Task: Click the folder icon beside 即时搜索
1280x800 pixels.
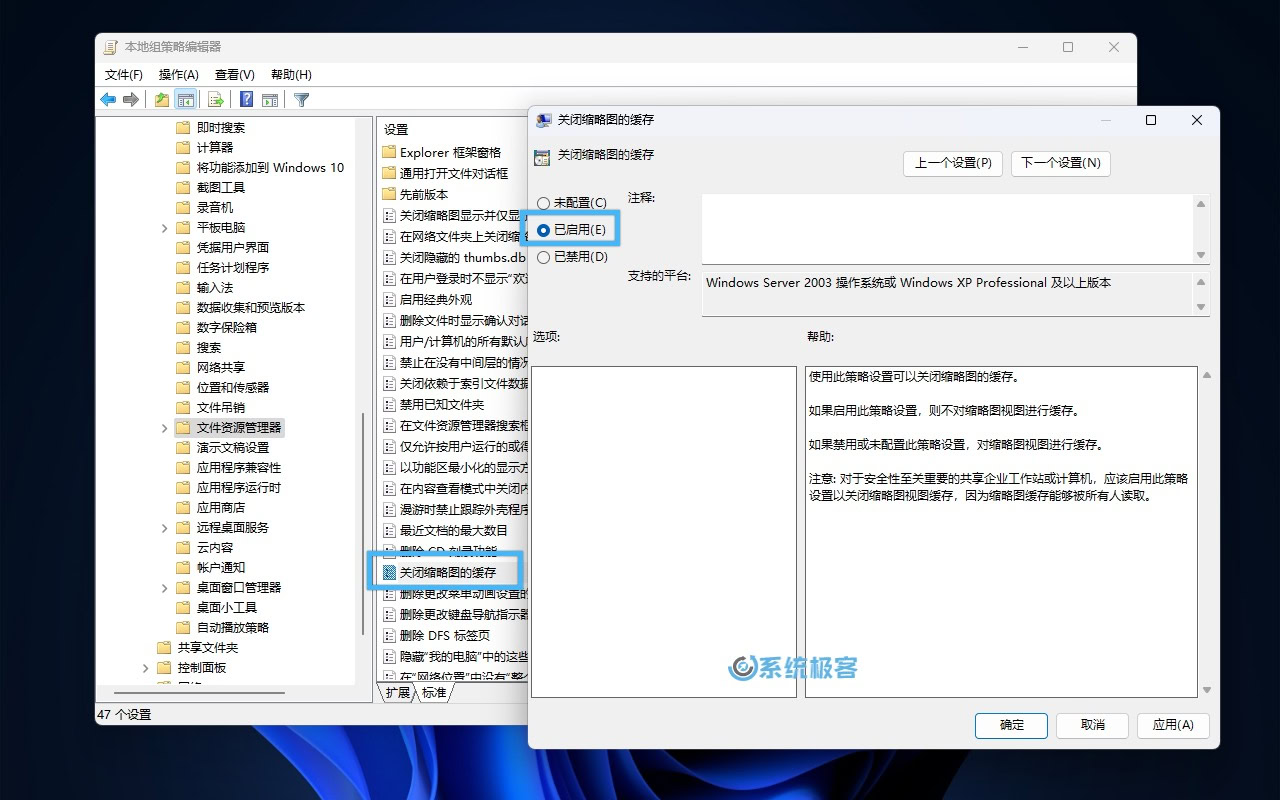Action: tap(183, 127)
